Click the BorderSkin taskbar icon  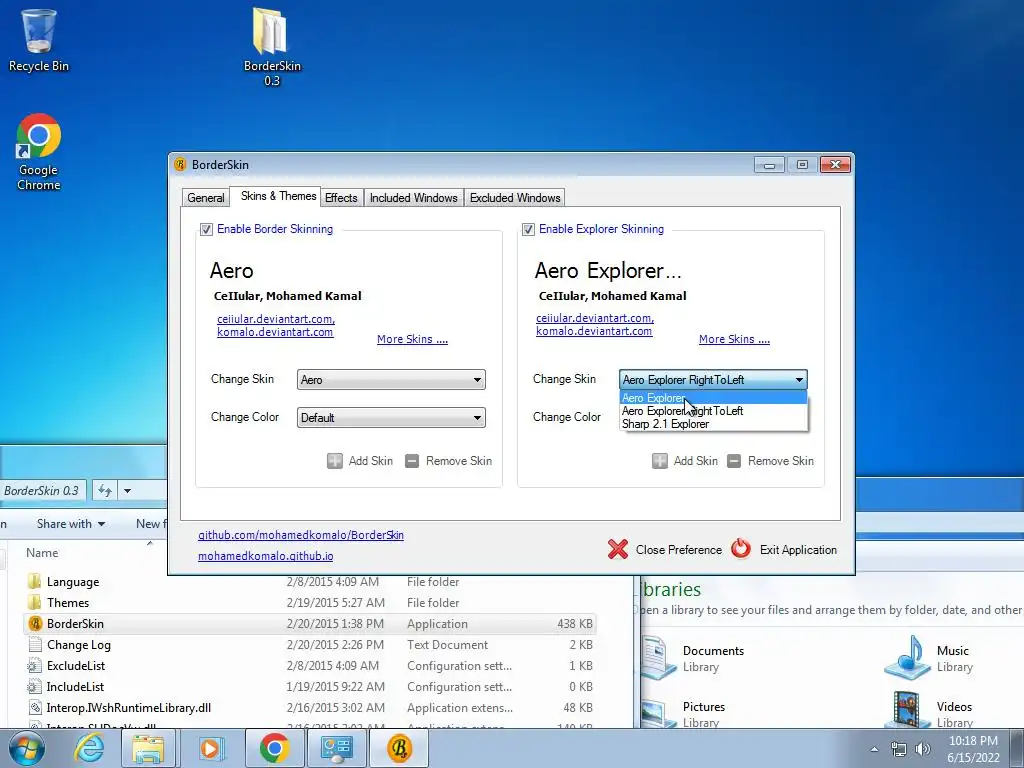point(399,748)
